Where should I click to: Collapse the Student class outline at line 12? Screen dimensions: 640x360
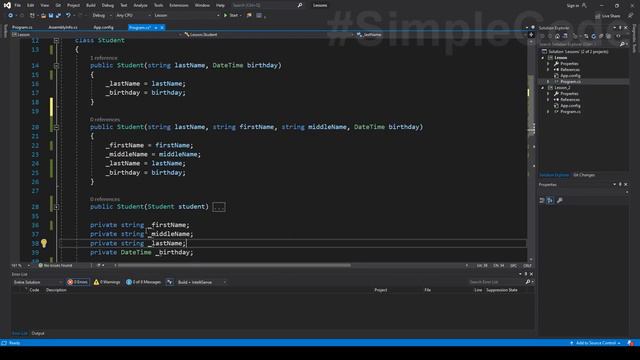click(x=56, y=40)
